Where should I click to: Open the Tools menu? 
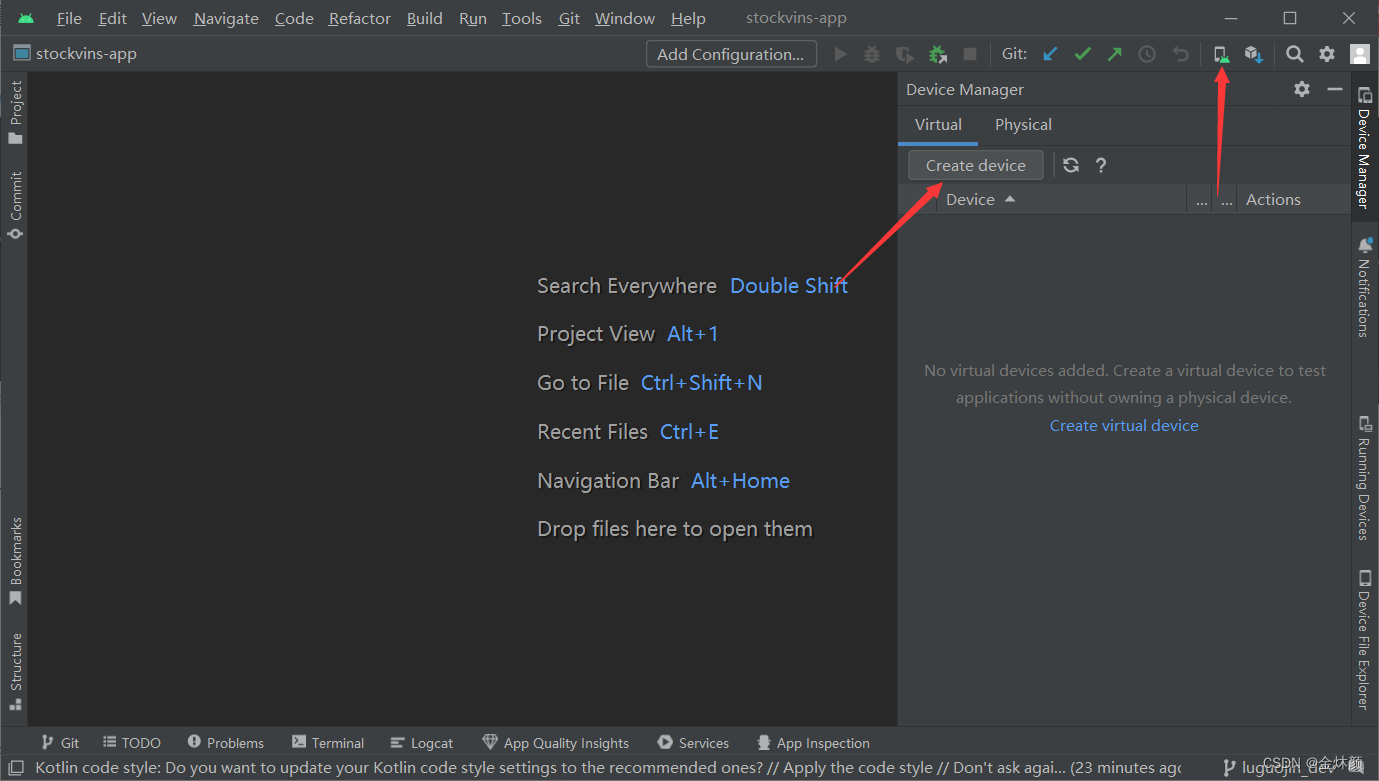pyautogui.click(x=522, y=18)
